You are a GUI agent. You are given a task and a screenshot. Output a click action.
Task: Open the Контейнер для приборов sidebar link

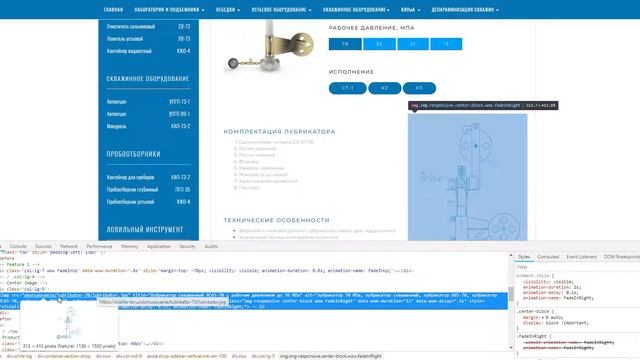[149, 177]
